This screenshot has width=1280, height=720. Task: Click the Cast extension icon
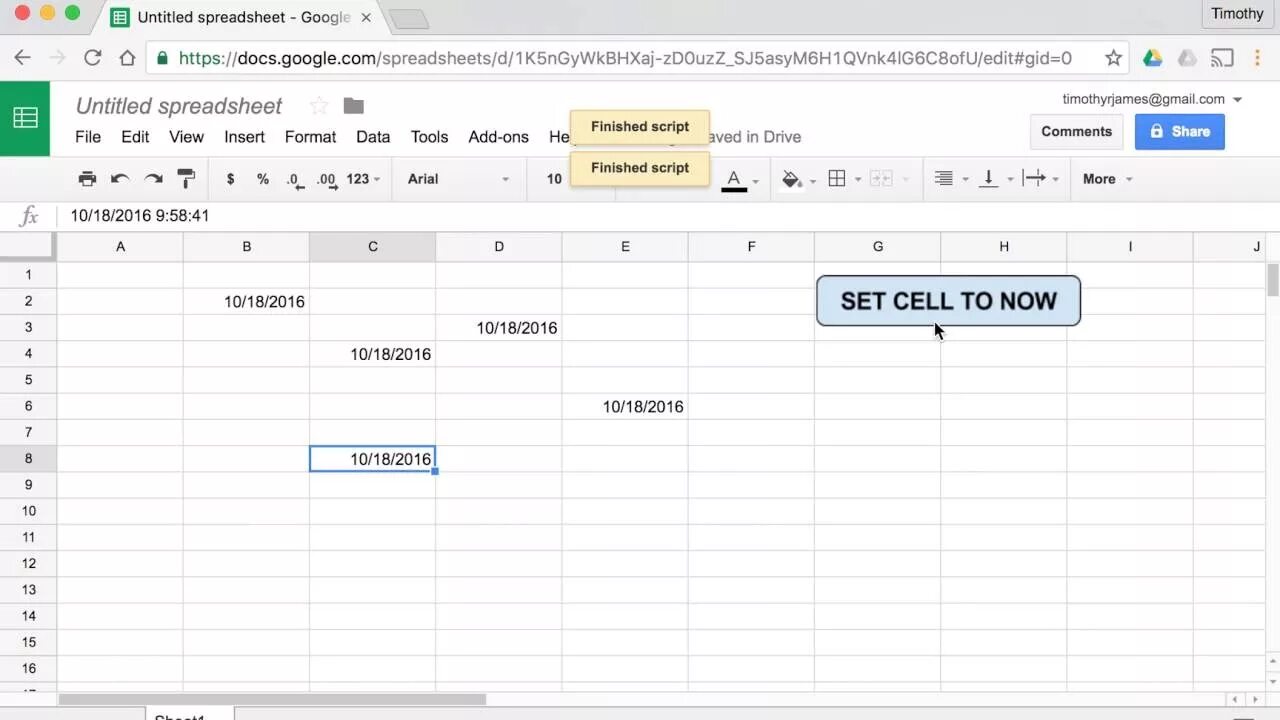(1222, 58)
